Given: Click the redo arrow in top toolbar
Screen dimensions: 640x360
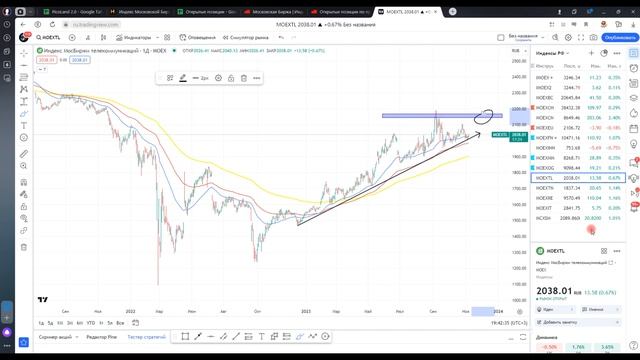Looking at the screenshot, I should (293, 38).
